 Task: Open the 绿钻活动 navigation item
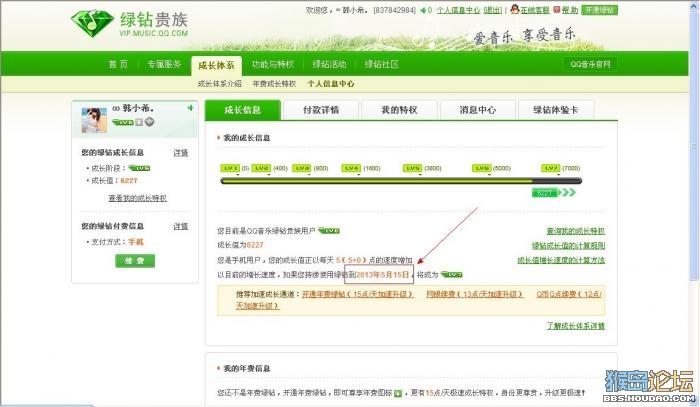(x=329, y=64)
